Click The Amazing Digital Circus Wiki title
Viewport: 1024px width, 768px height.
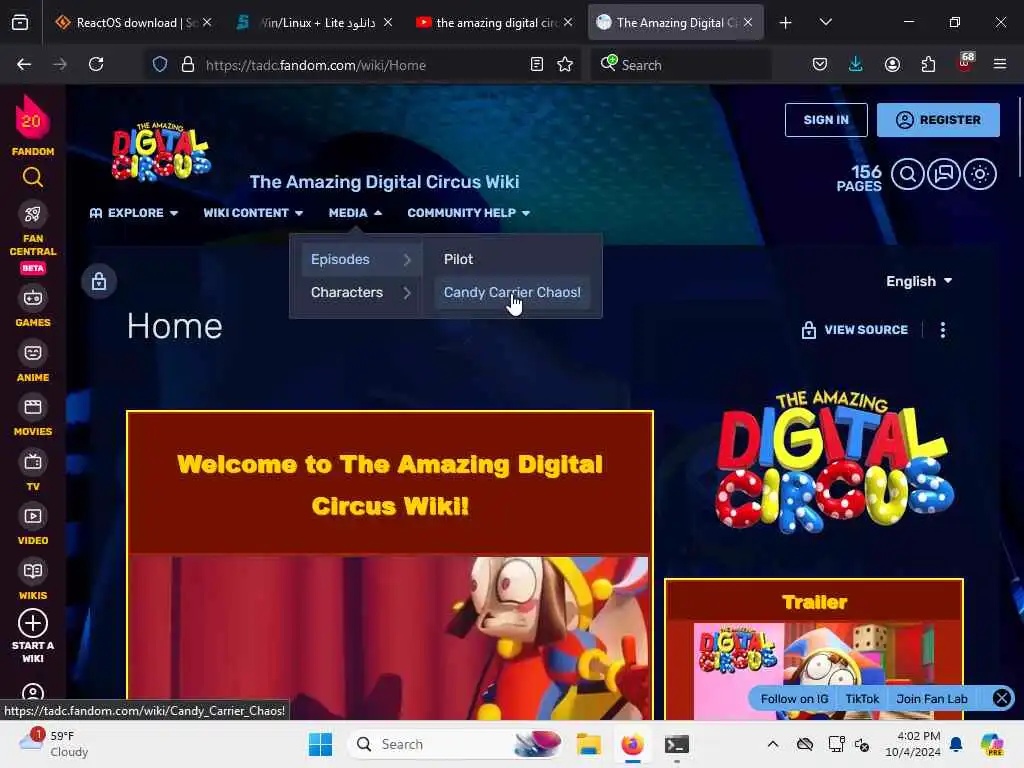coord(385,182)
